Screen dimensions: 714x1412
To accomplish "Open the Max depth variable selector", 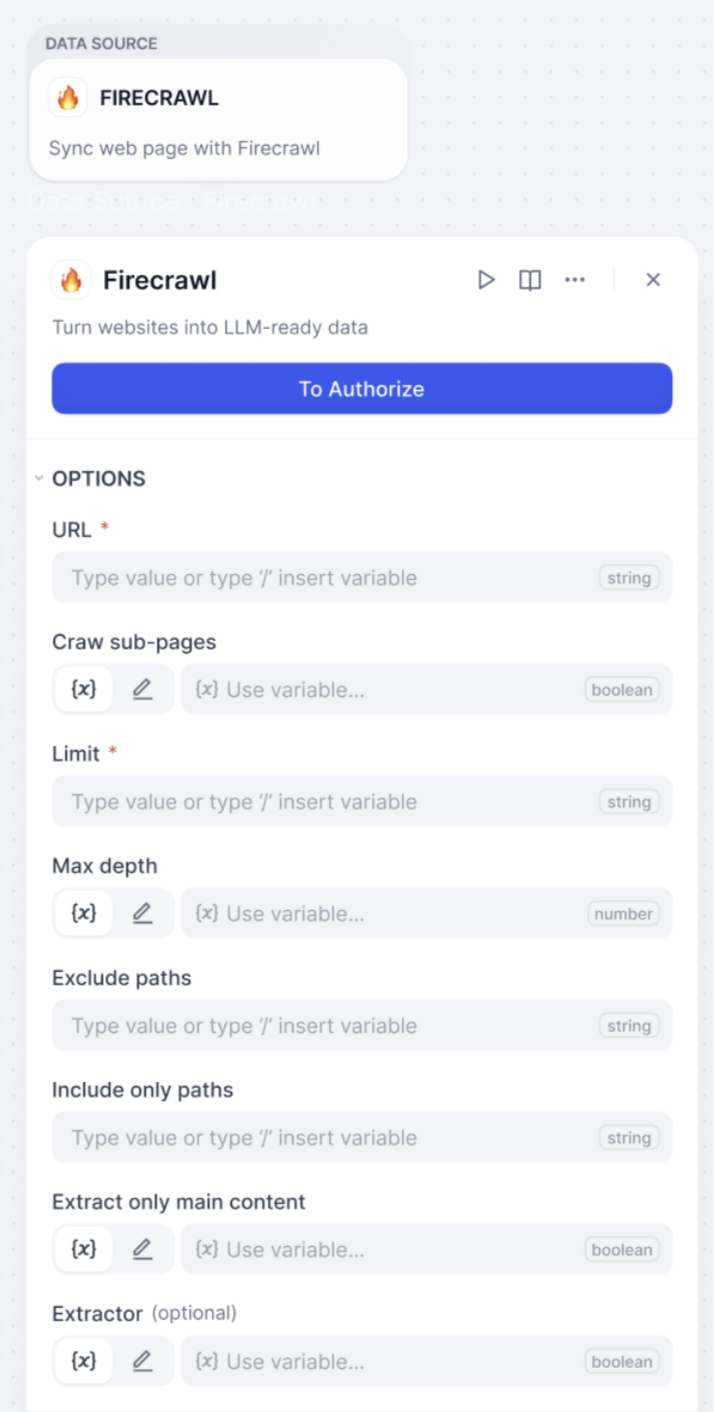I will (427, 914).
